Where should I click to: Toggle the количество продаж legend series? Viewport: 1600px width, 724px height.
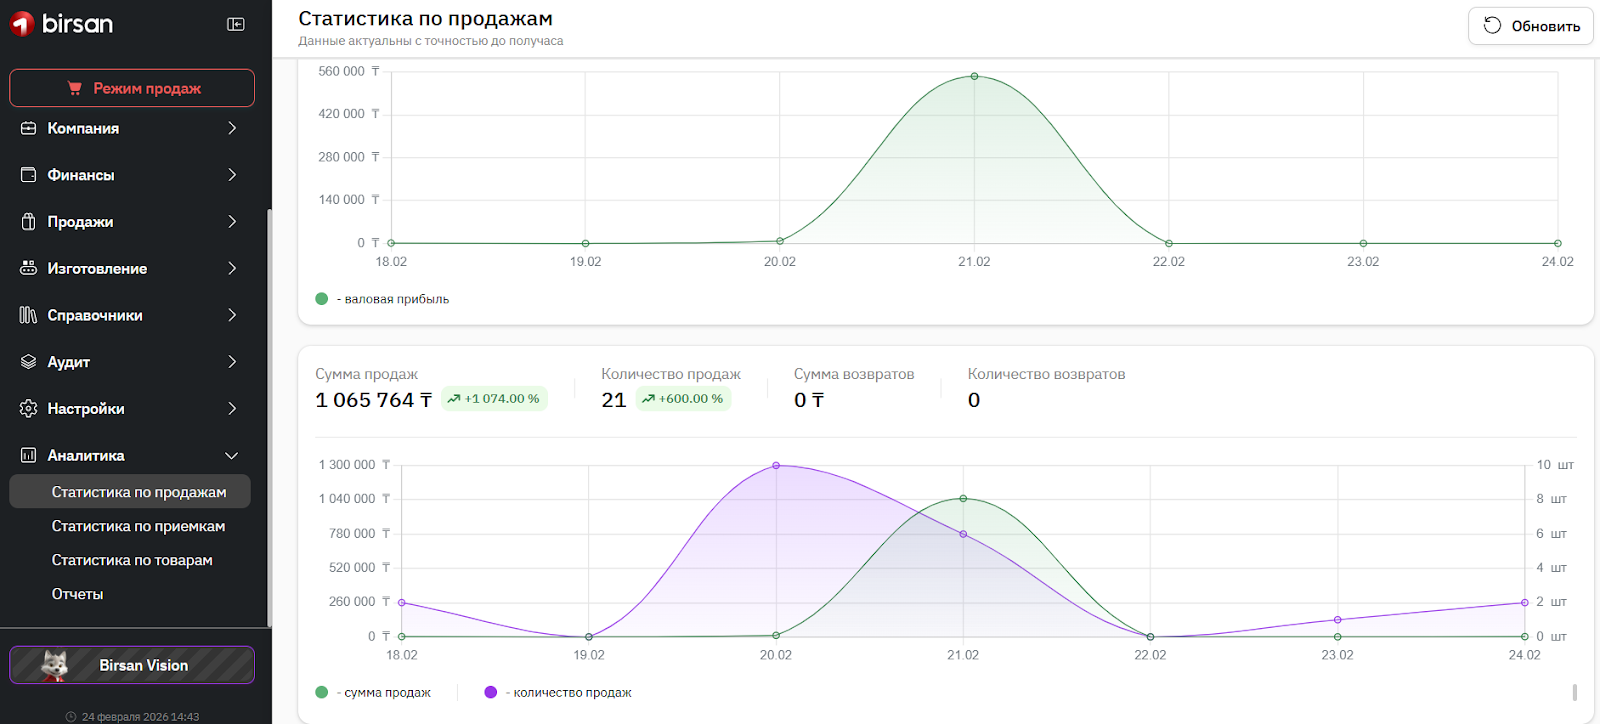(x=558, y=692)
